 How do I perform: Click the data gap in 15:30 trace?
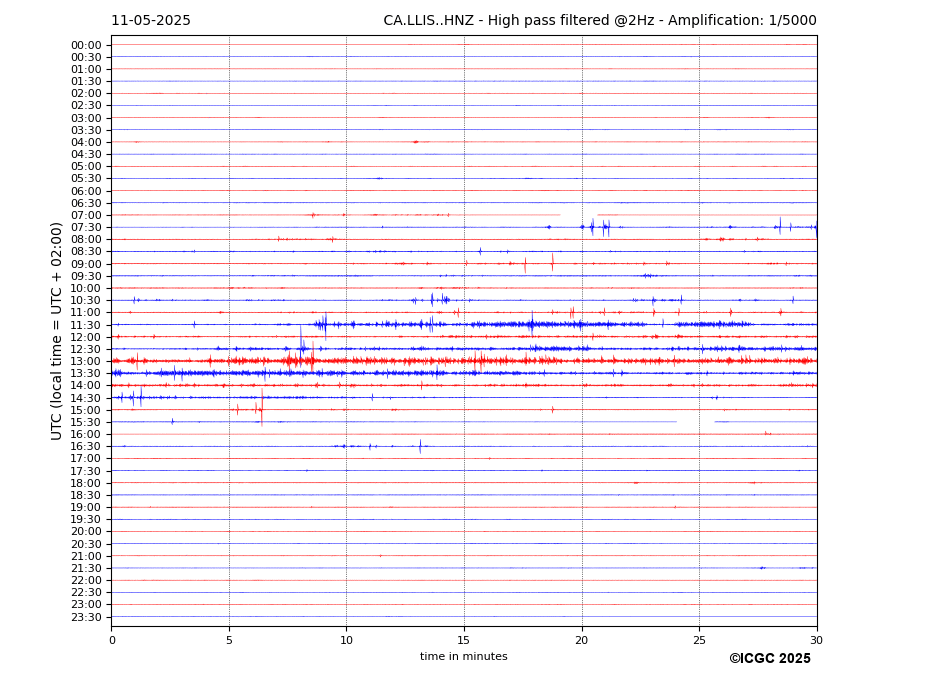(x=695, y=422)
